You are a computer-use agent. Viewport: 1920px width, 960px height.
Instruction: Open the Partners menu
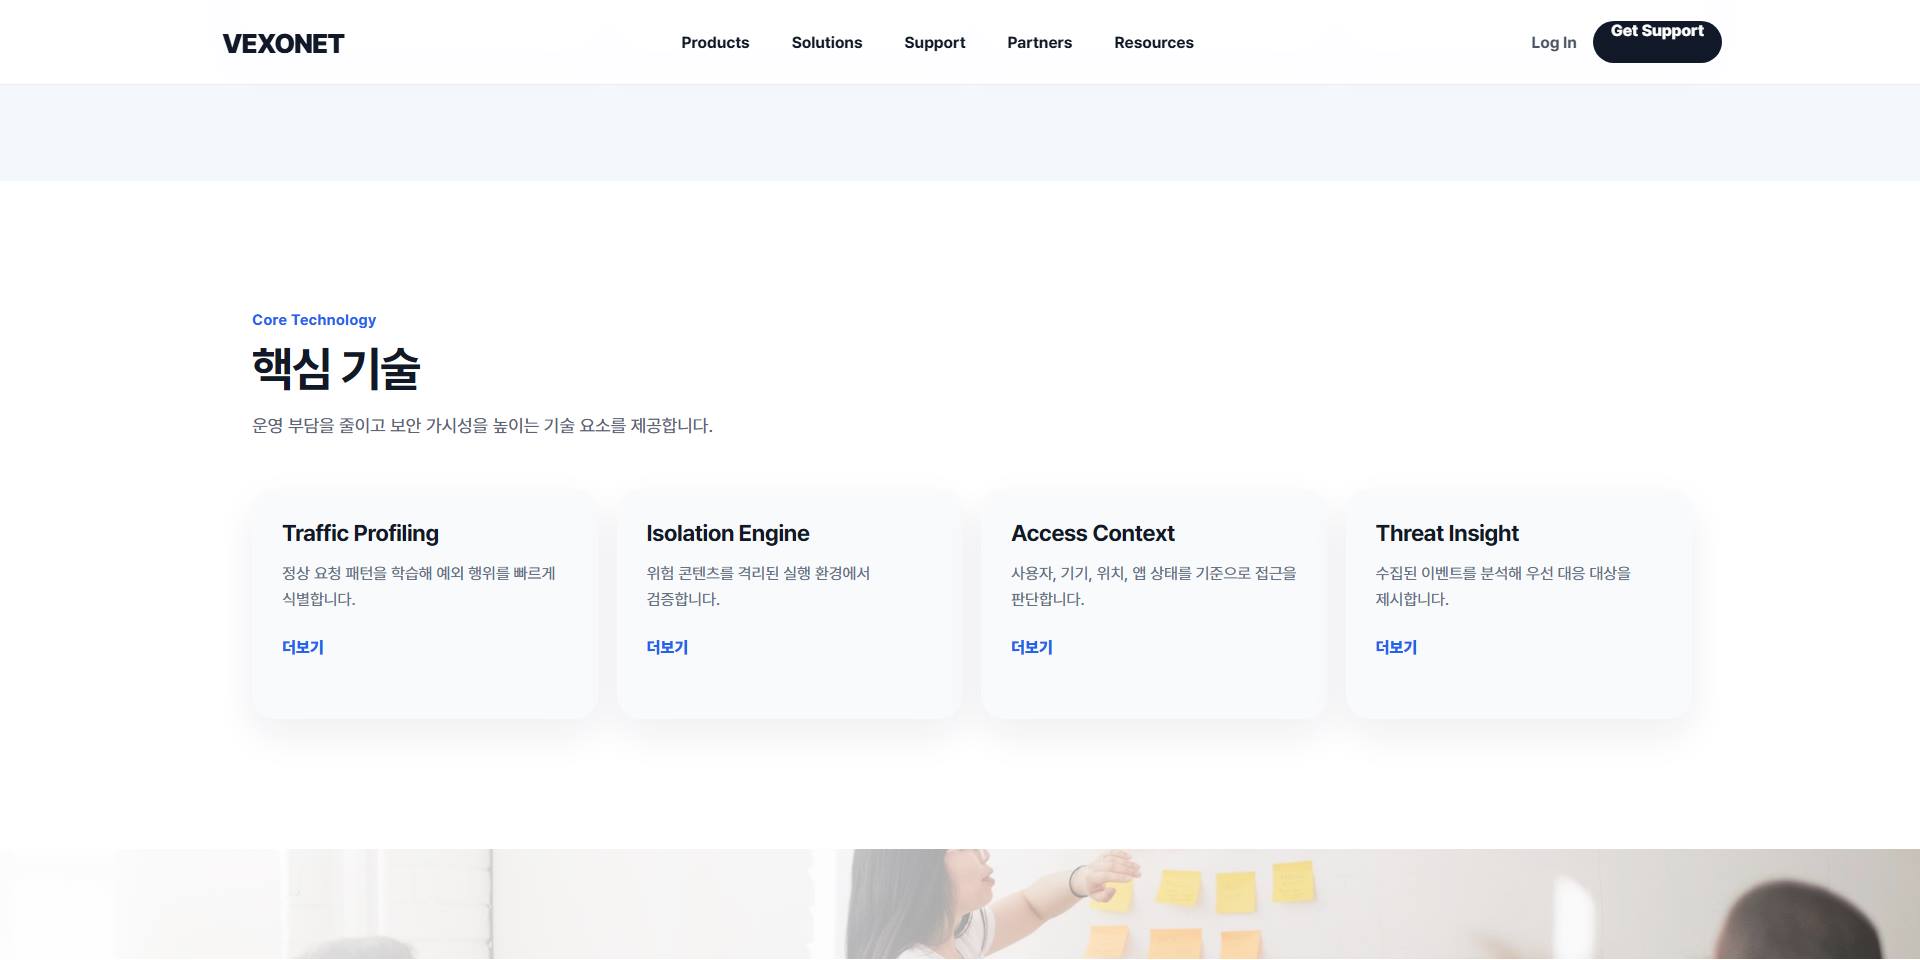click(x=1040, y=42)
